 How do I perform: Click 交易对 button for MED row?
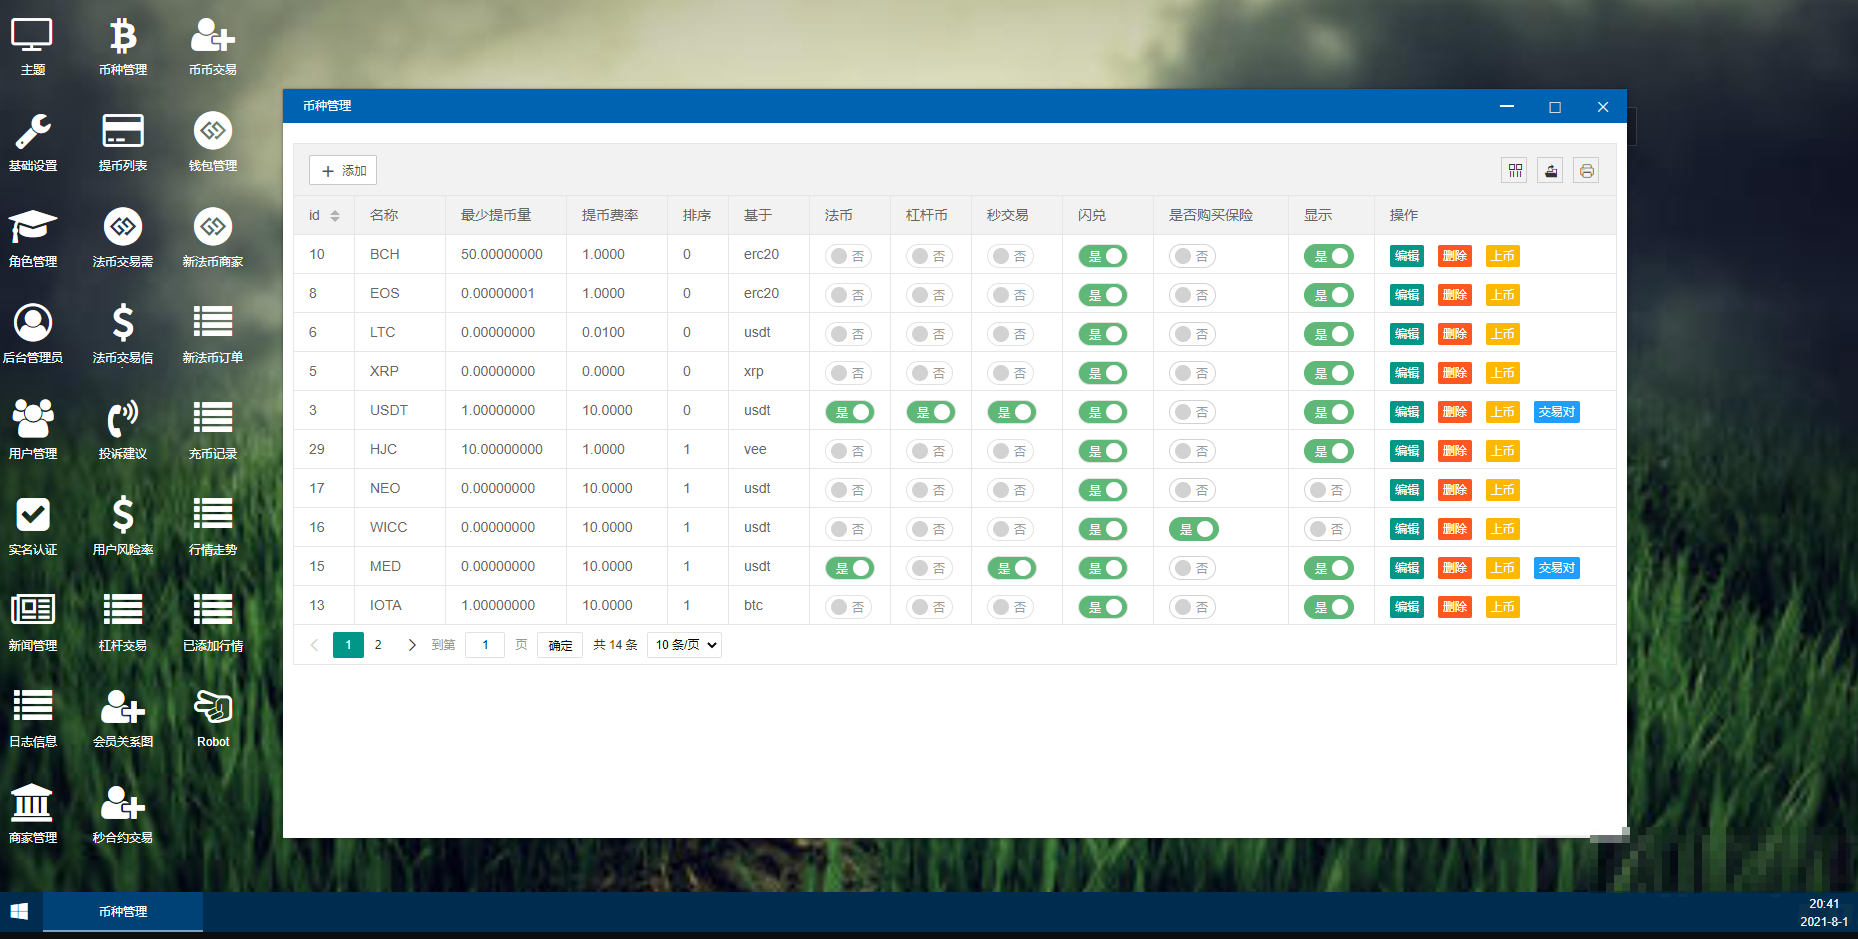pyautogui.click(x=1556, y=568)
